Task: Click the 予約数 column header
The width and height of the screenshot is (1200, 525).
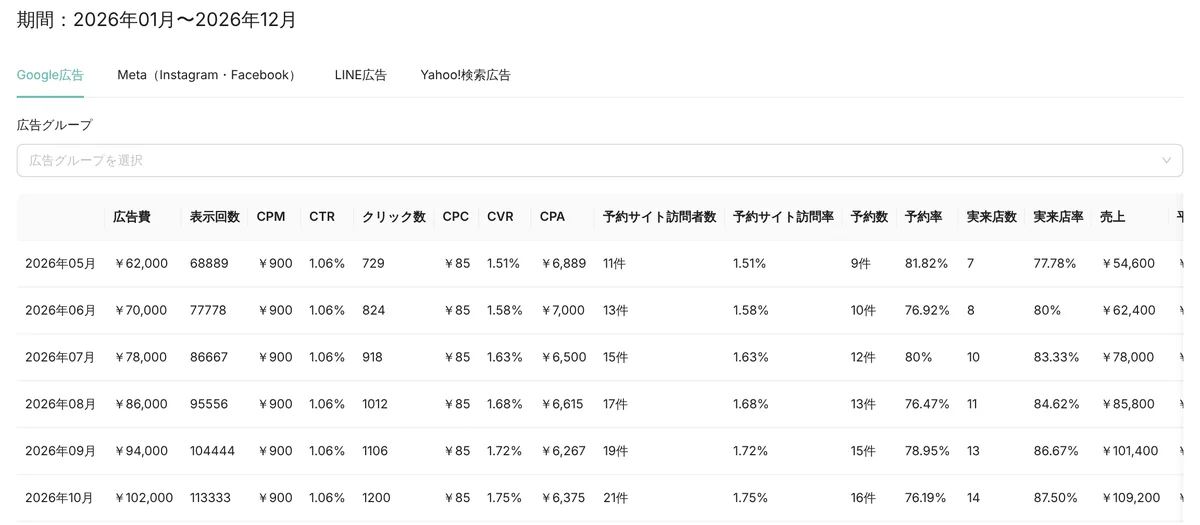Action: (x=869, y=217)
